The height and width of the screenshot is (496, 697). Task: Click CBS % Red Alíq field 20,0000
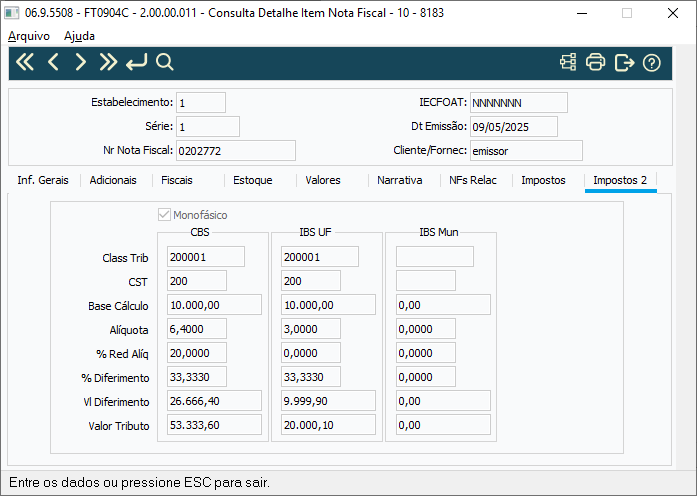pos(197,353)
